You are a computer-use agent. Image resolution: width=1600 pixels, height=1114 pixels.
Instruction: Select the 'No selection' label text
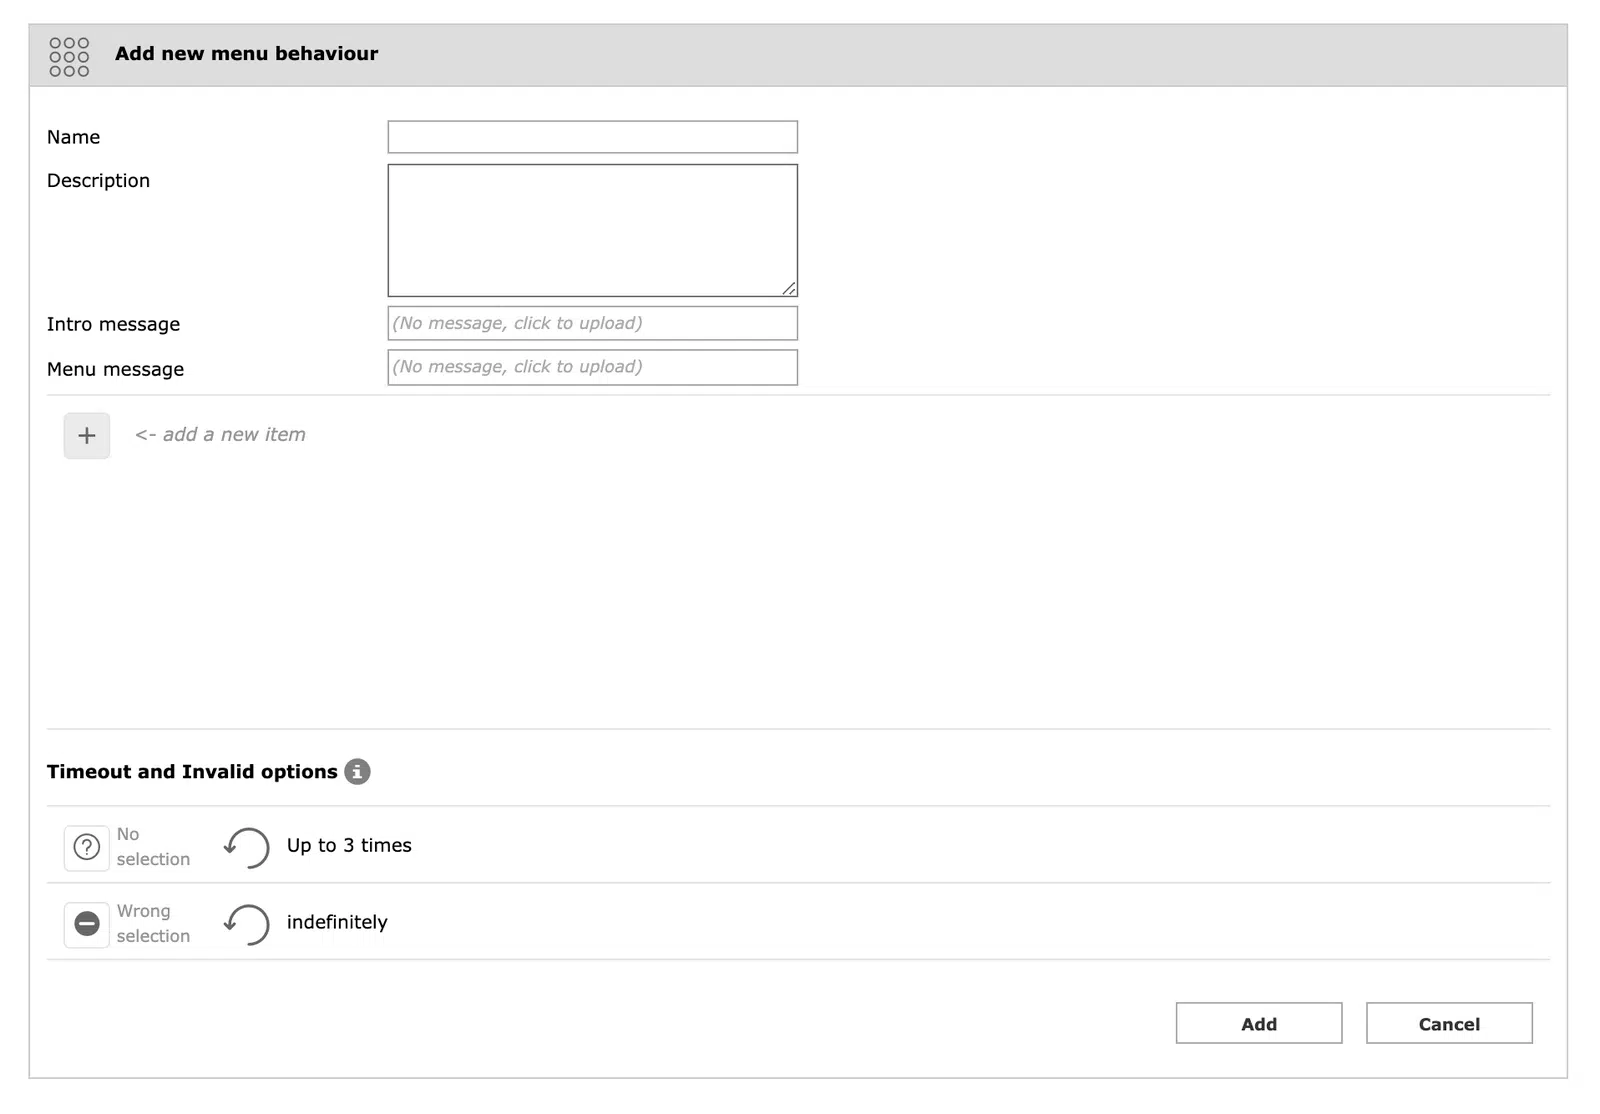pos(152,847)
